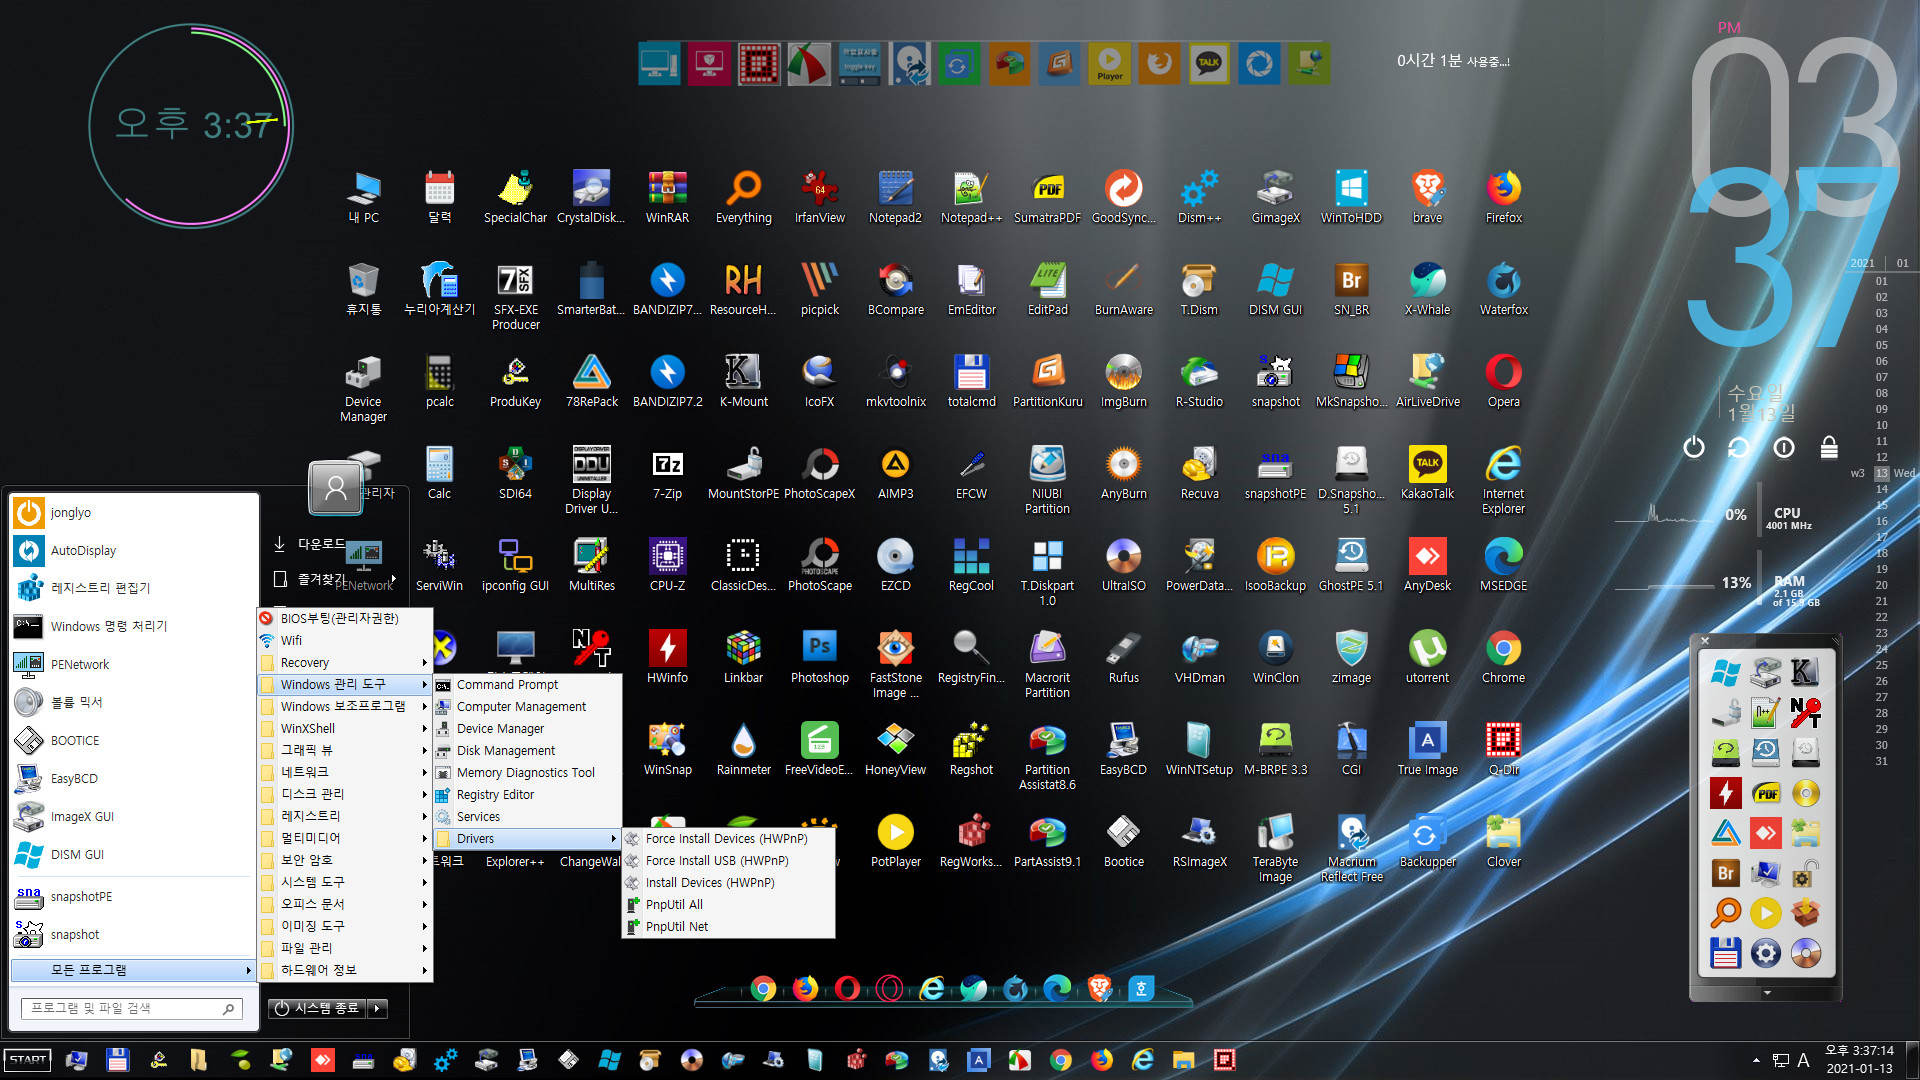Screen dimensions: 1920x1080
Task: Open IrfanView desktop icon
Action: click(x=819, y=196)
